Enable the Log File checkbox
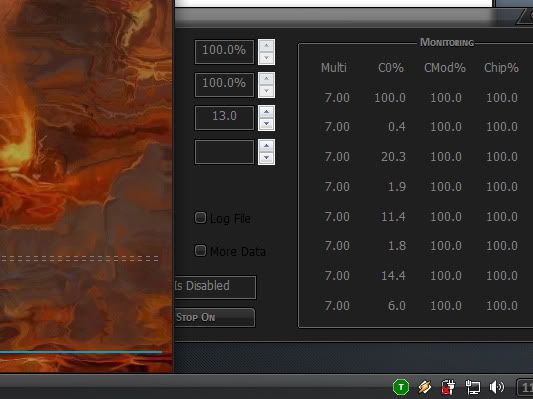Screen dimensions: 533x399 pyautogui.click(x=200, y=218)
